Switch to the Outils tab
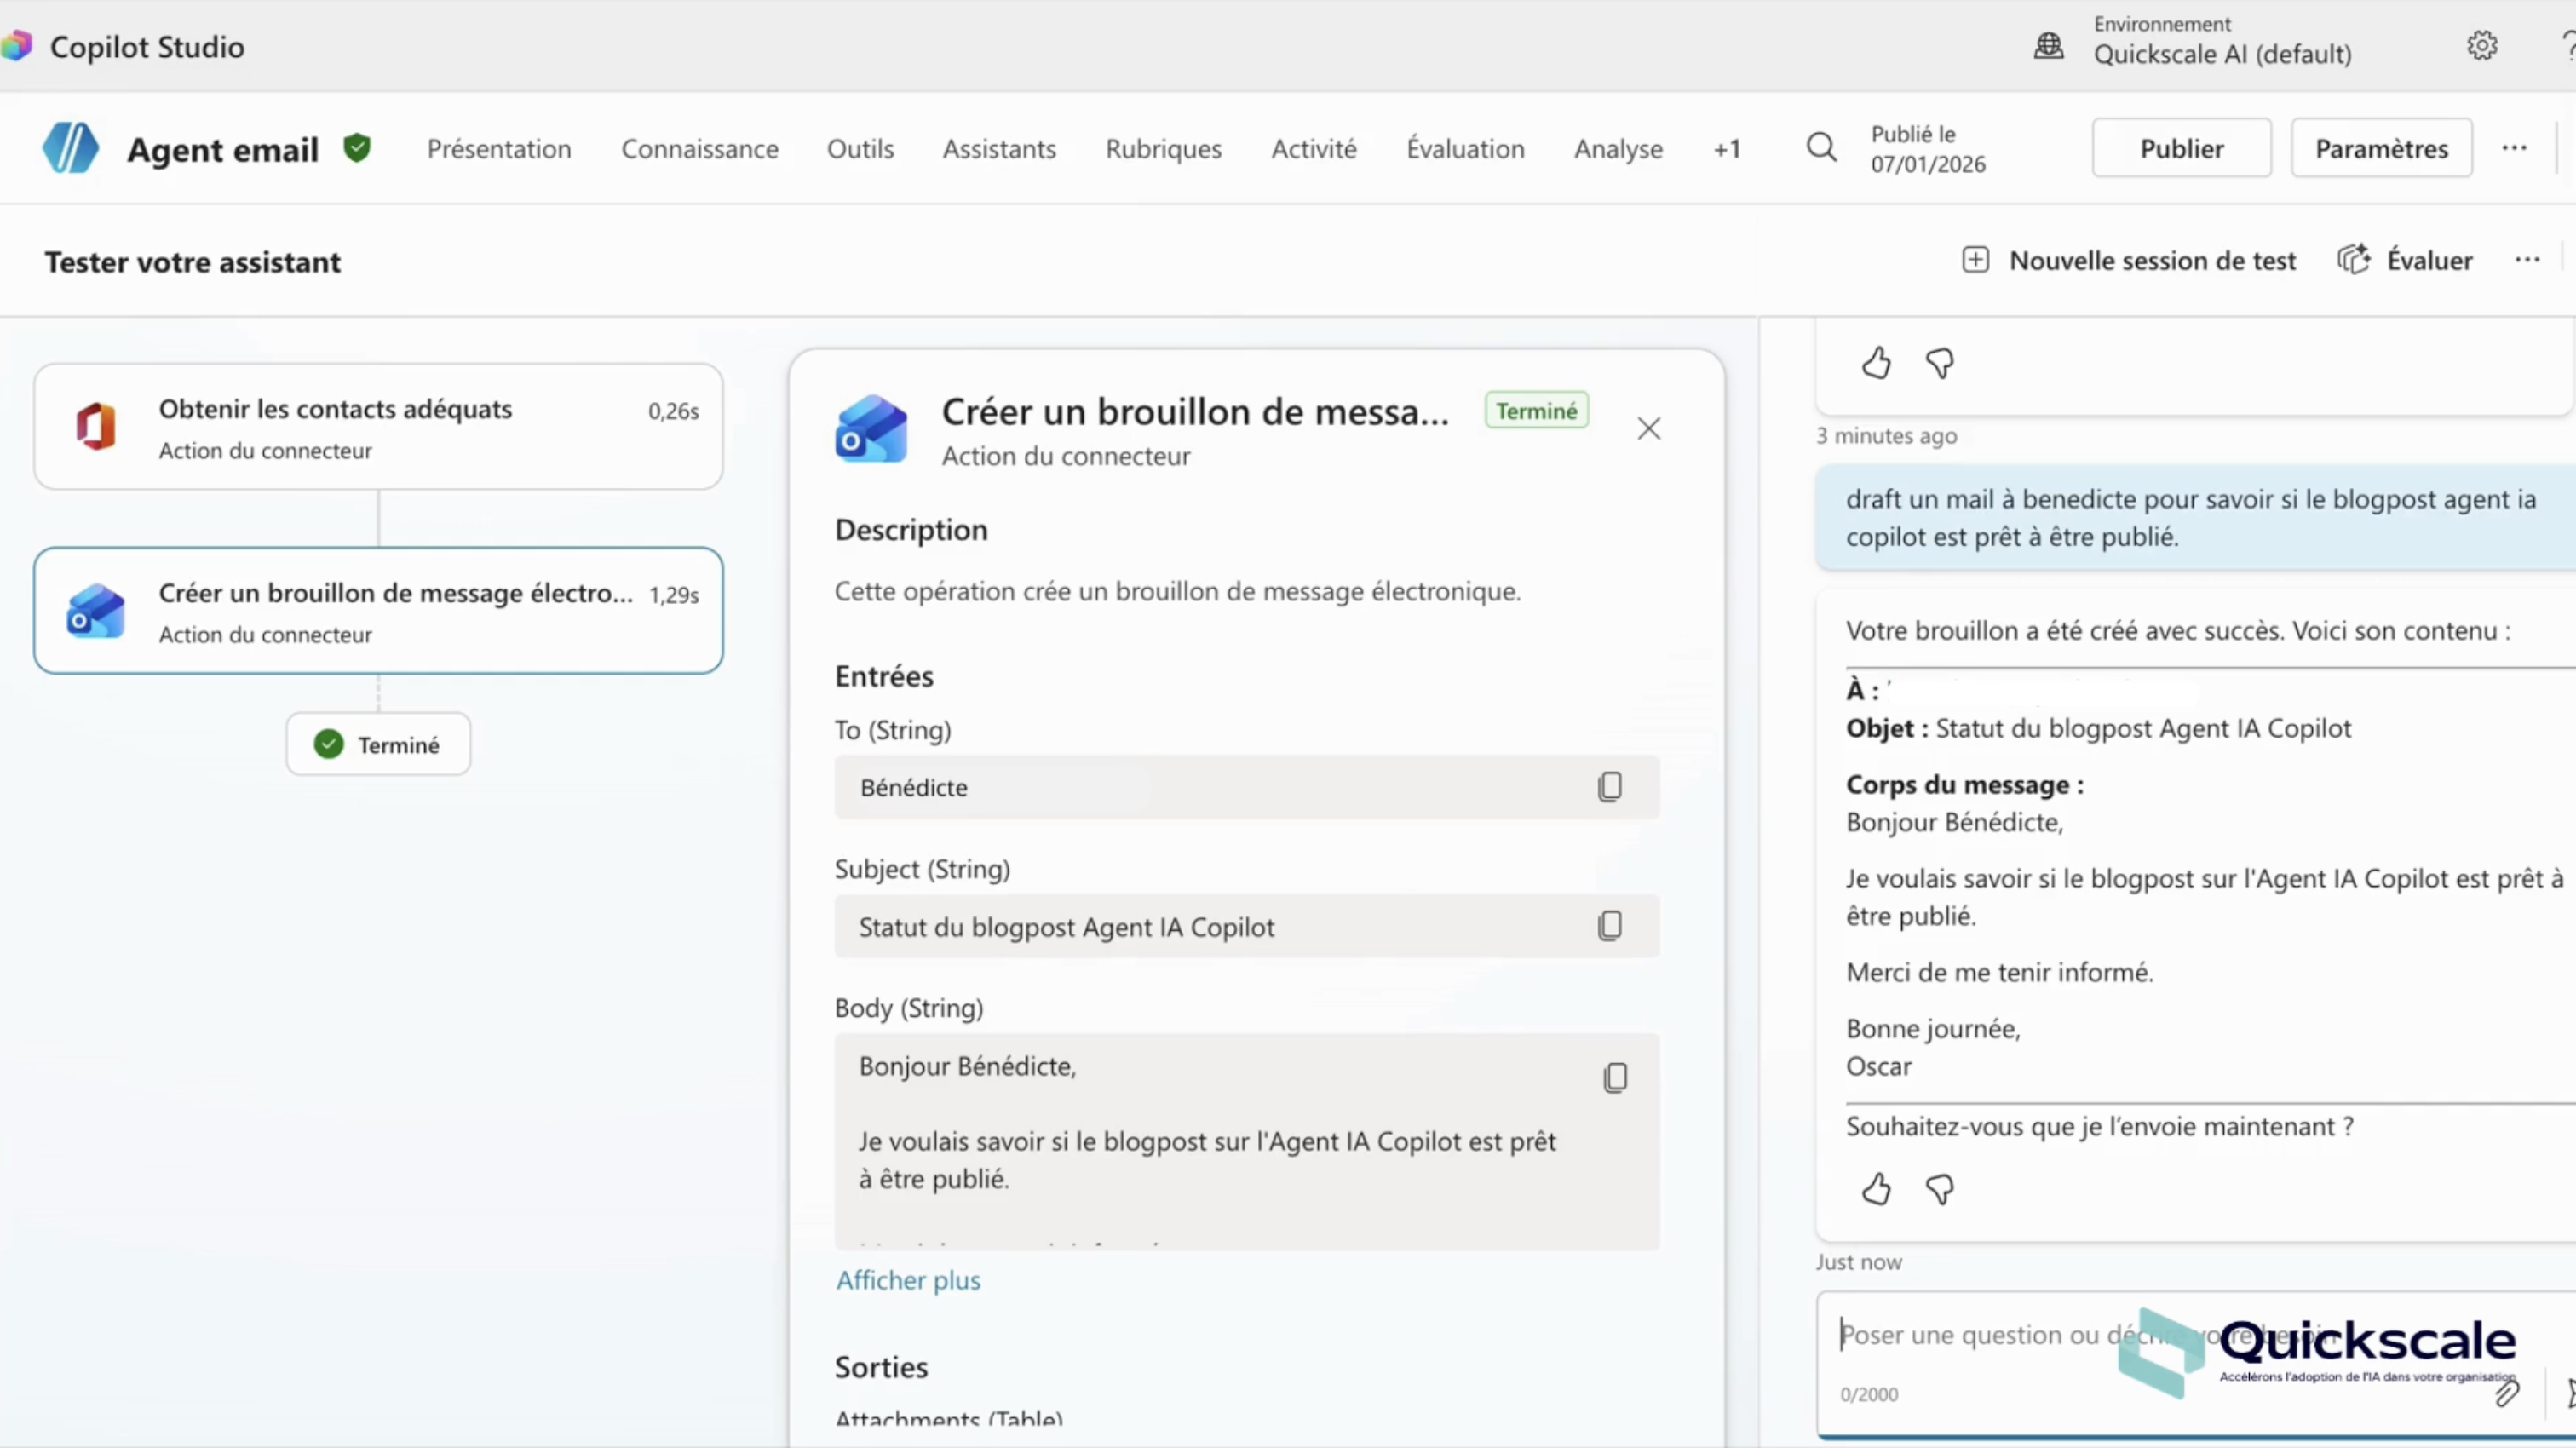2576x1448 pixels. coord(859,149)
